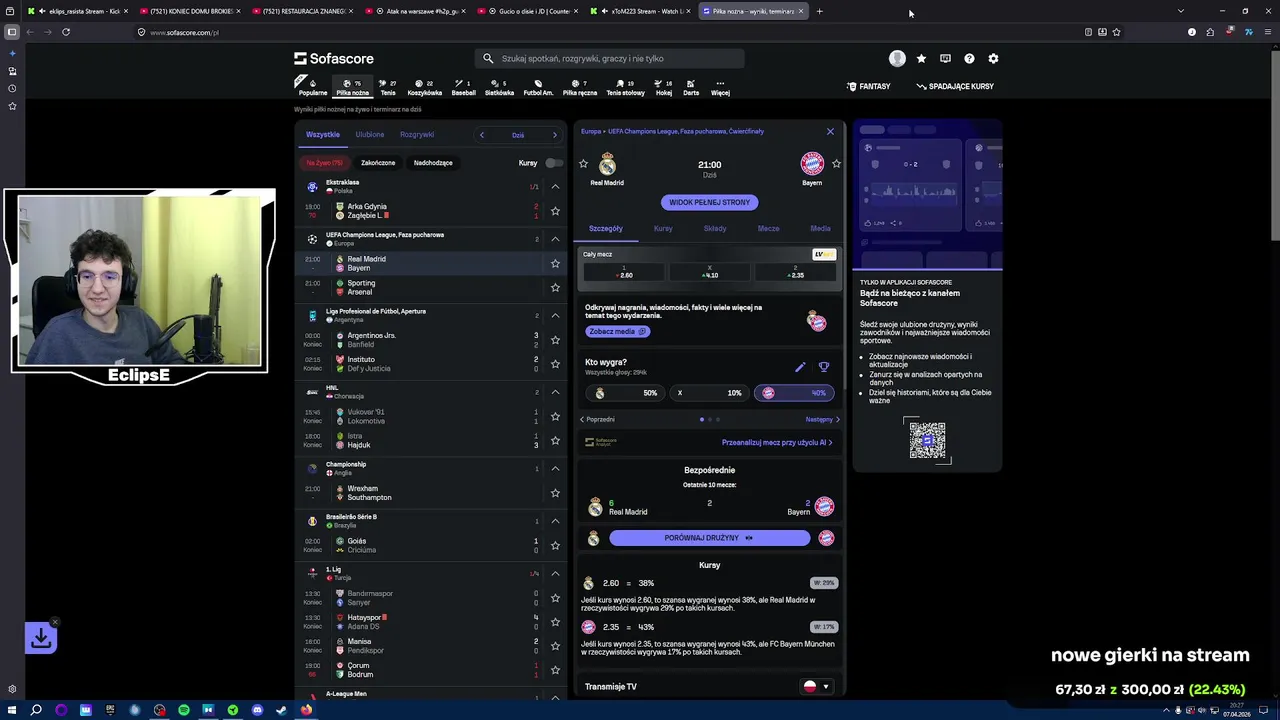Toggle the Kursy odds switch
This screenshot has width=1280, height=720.
554,162
